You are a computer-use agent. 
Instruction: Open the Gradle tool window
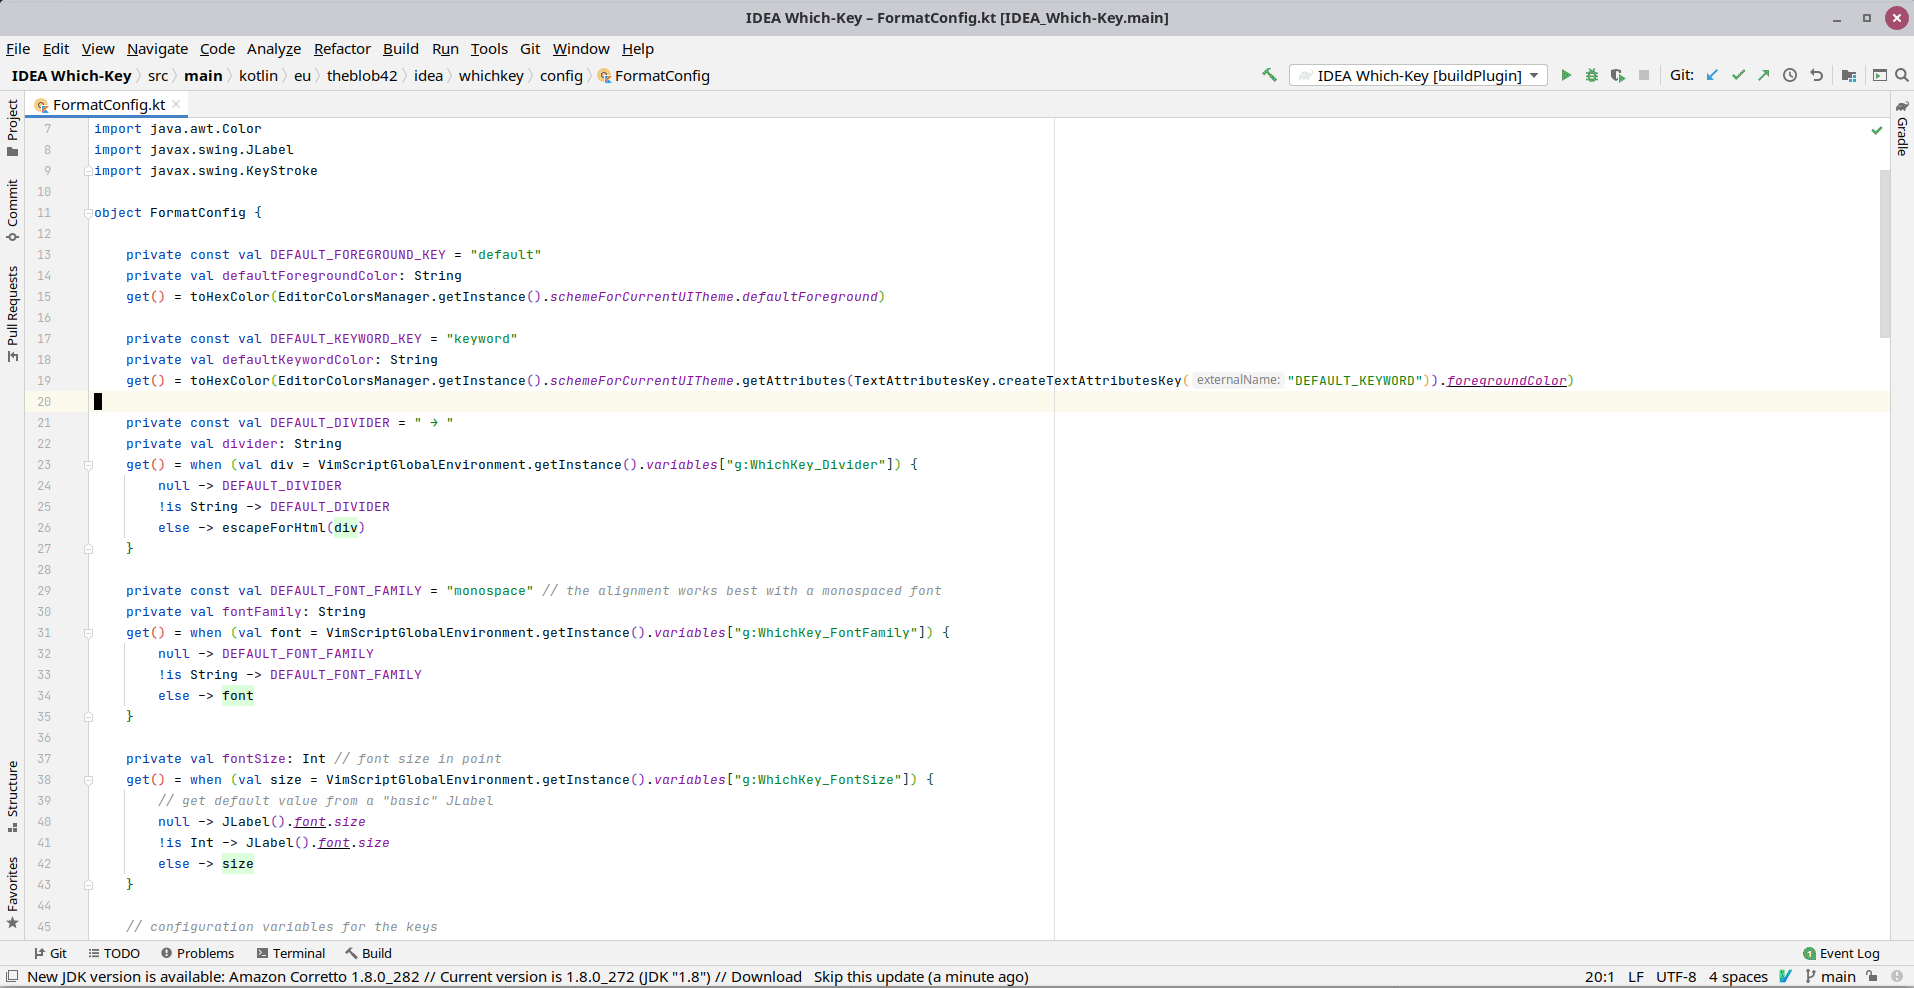click(1902, 127)
